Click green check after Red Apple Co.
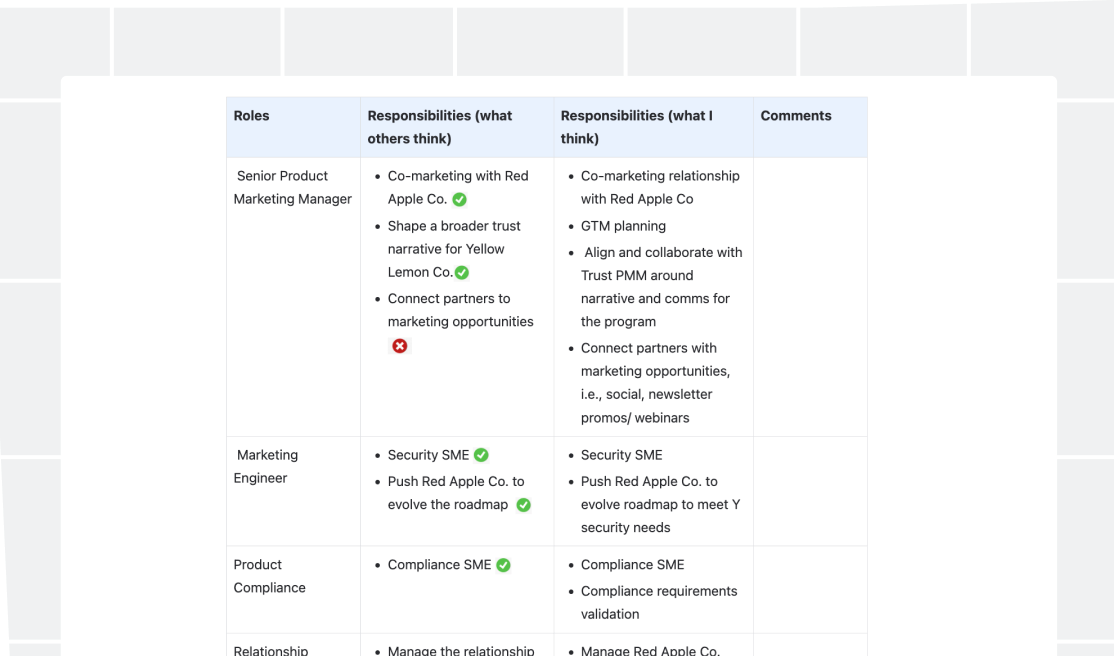The height and width of the screenshot is (656, 1114). [460, 200]
